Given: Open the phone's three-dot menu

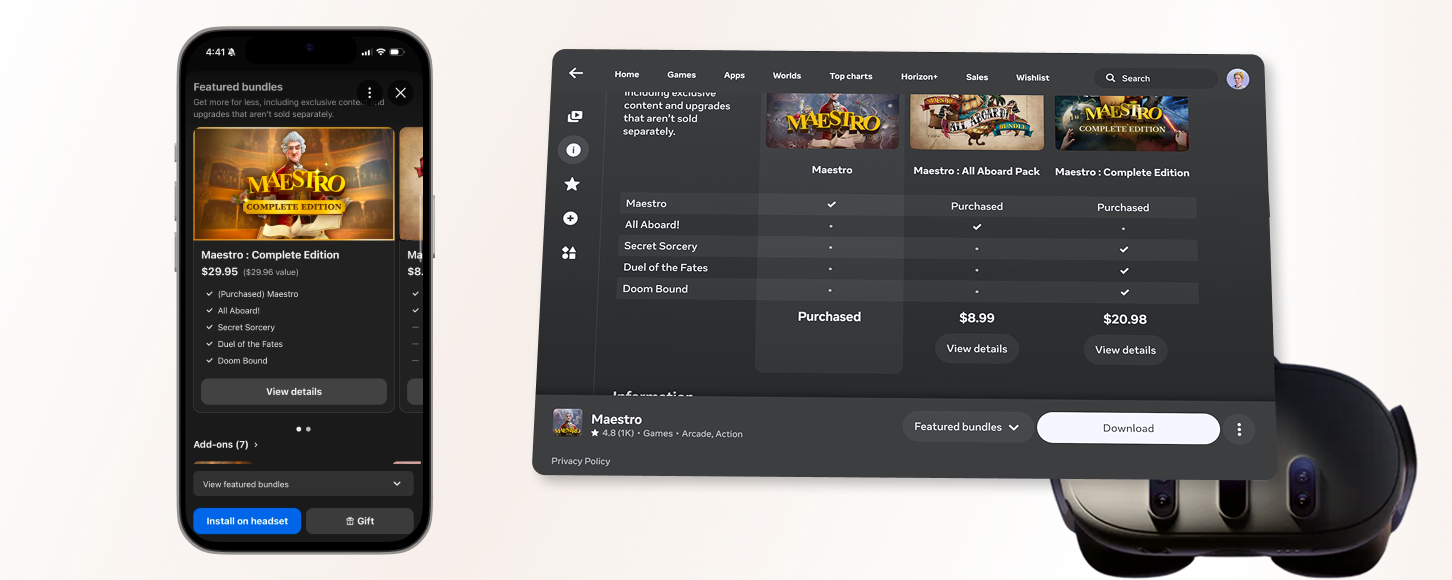Looking at the screenshot, I should [370, 92].
